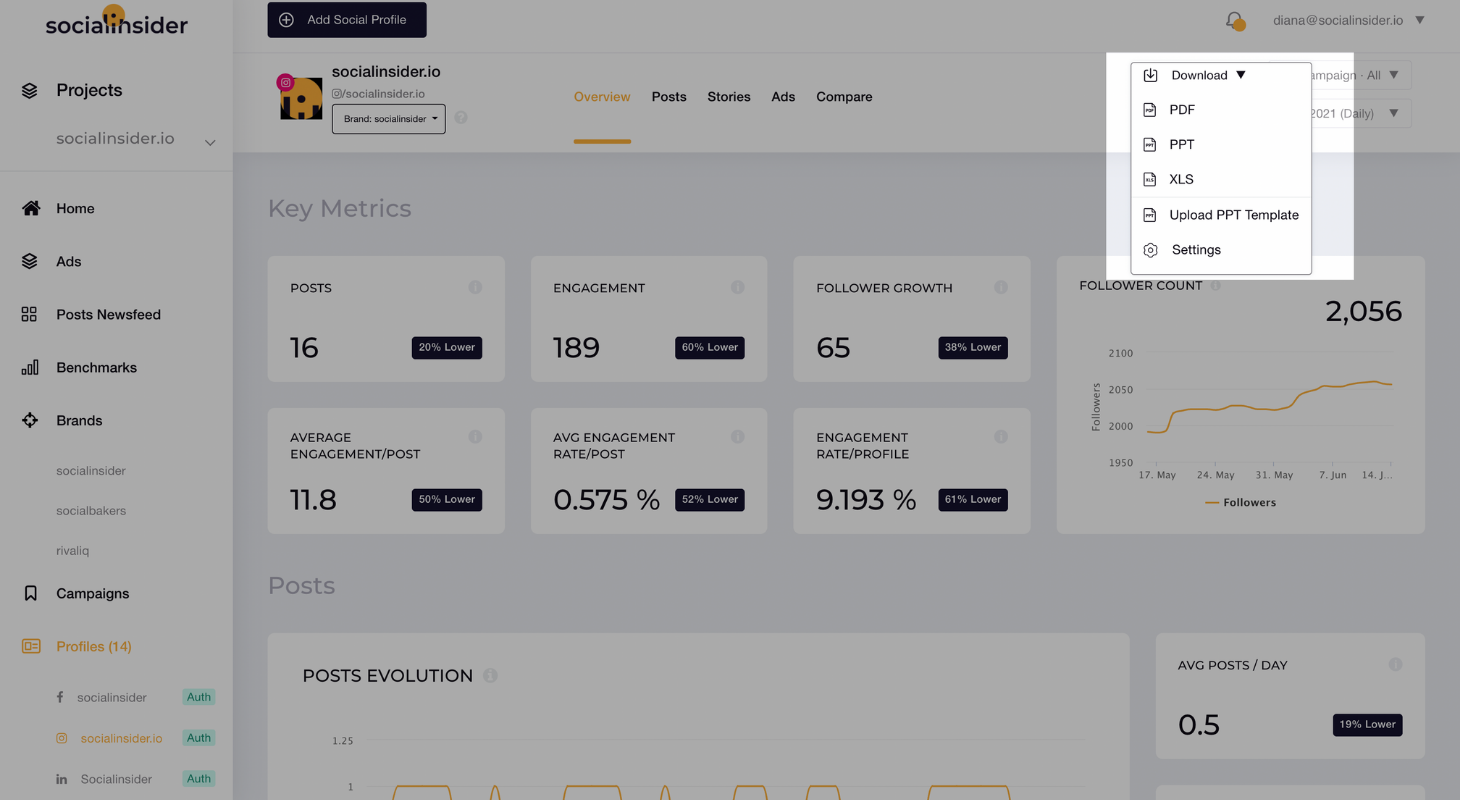Click the Instagram icon beside socialinsider.io

tap(61, 738)
